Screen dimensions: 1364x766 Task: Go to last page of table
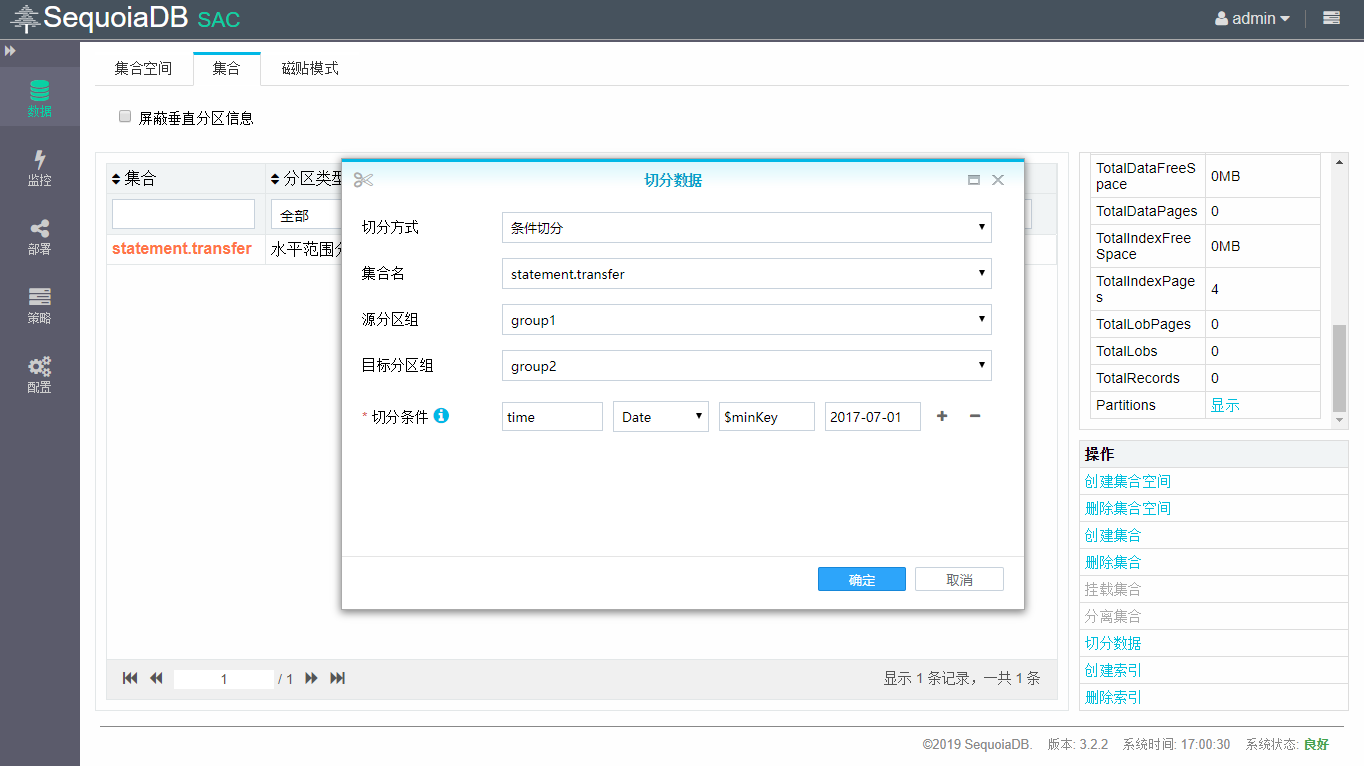[338, 678]
